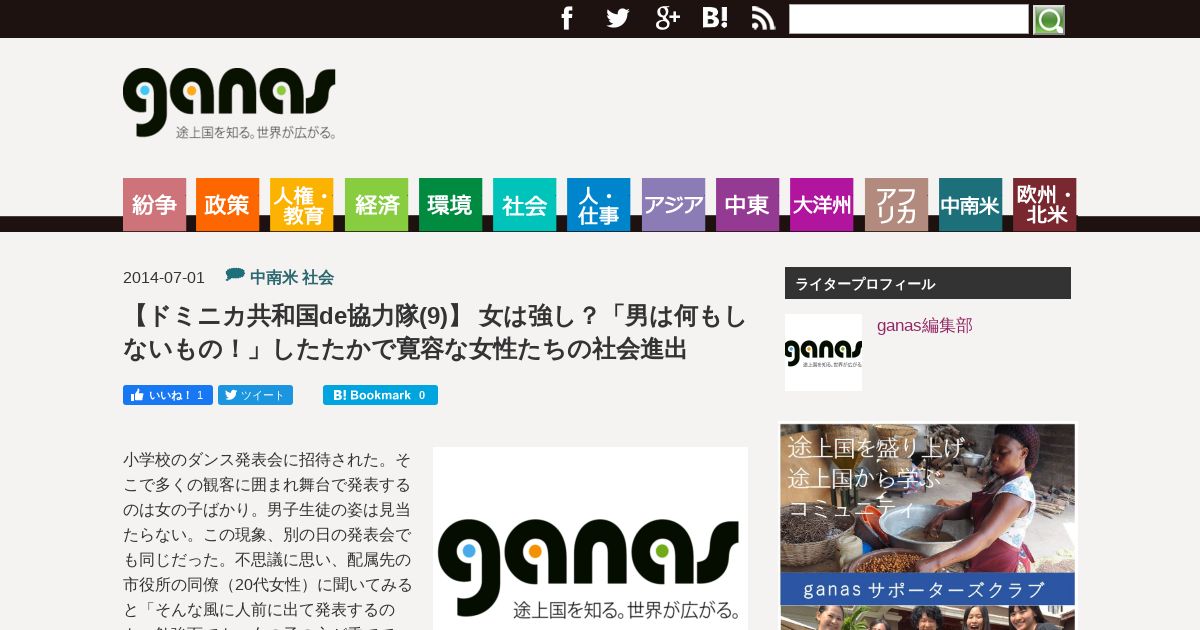Open the 中東 category tab
This screenshot has height=630, width=1200.
click(747, 205)
